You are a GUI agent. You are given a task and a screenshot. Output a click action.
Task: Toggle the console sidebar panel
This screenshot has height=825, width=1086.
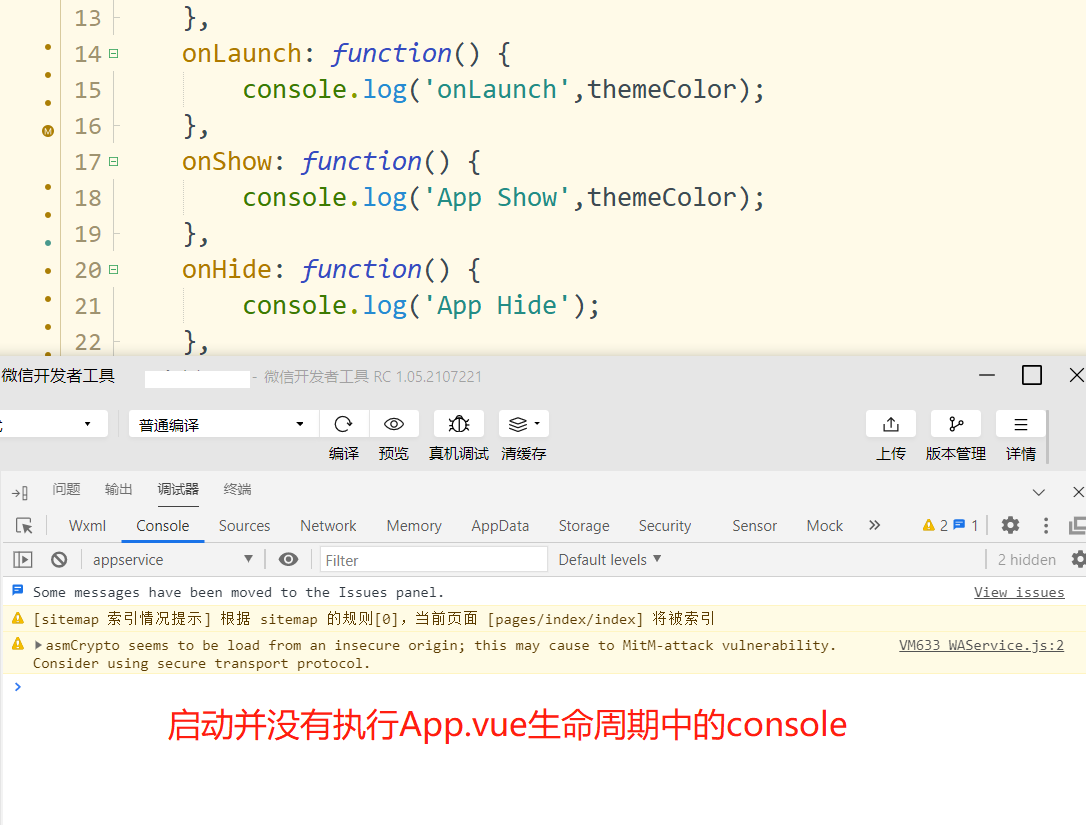tap(23, 560)
